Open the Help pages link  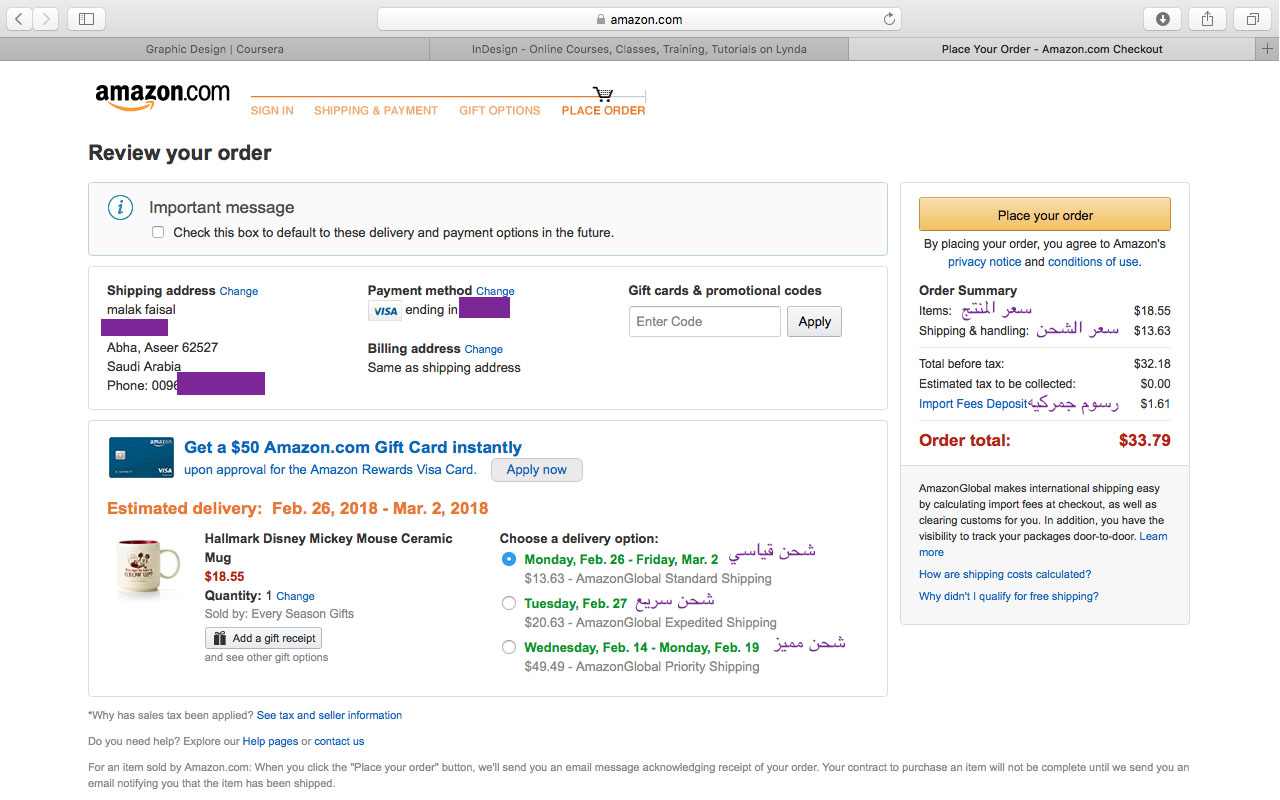270,742
